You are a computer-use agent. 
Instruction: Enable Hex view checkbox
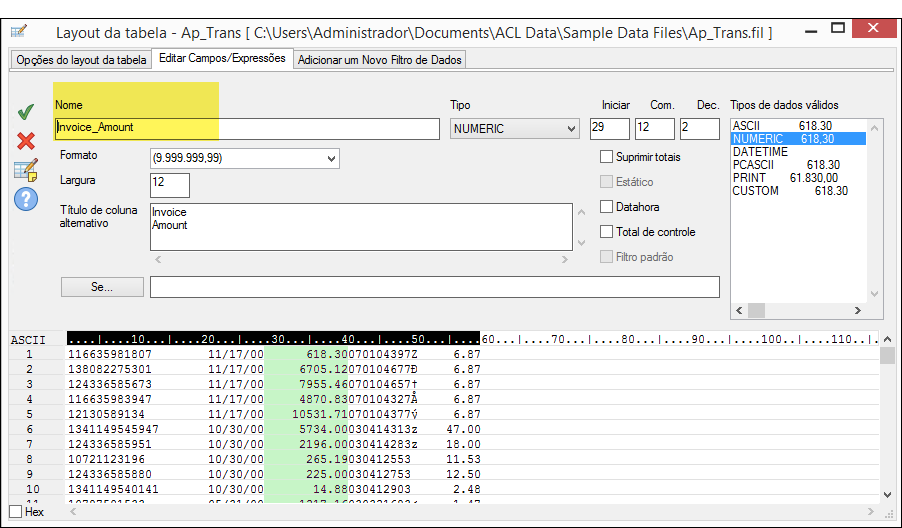[x=15, y=512]
